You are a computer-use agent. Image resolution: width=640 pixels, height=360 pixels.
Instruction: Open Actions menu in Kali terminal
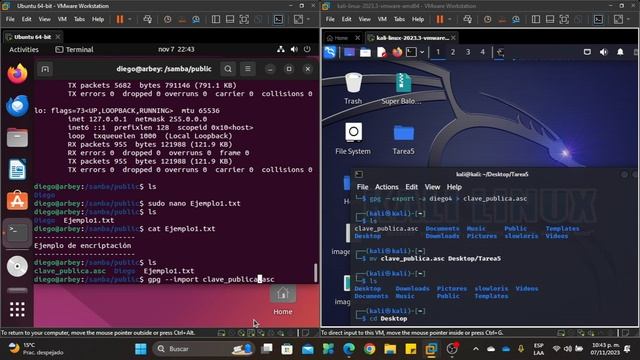(387, 187)
